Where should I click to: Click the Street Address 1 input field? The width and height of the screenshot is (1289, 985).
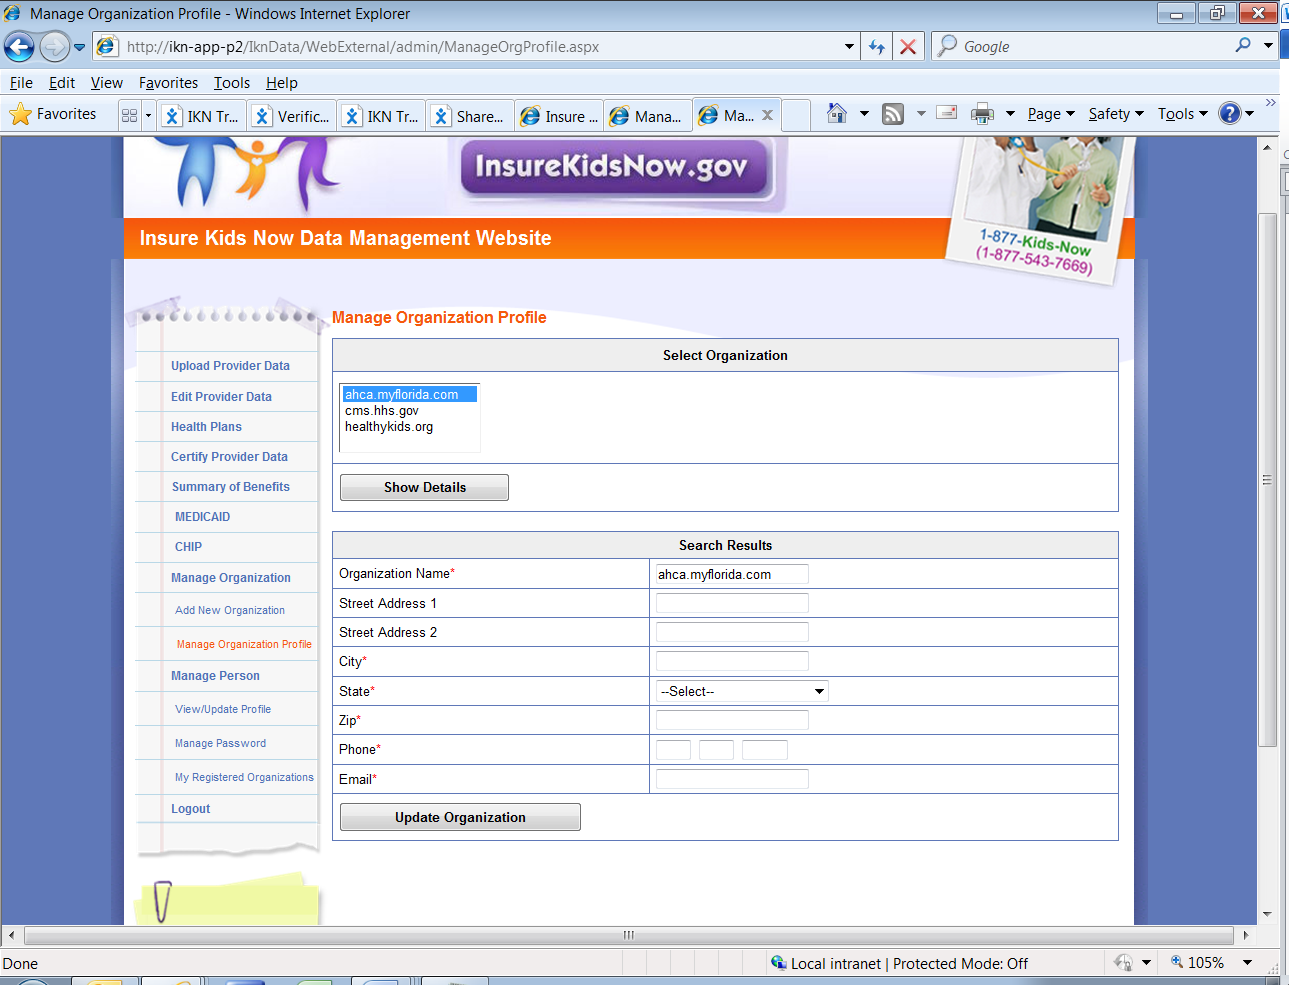pos(732,603)
